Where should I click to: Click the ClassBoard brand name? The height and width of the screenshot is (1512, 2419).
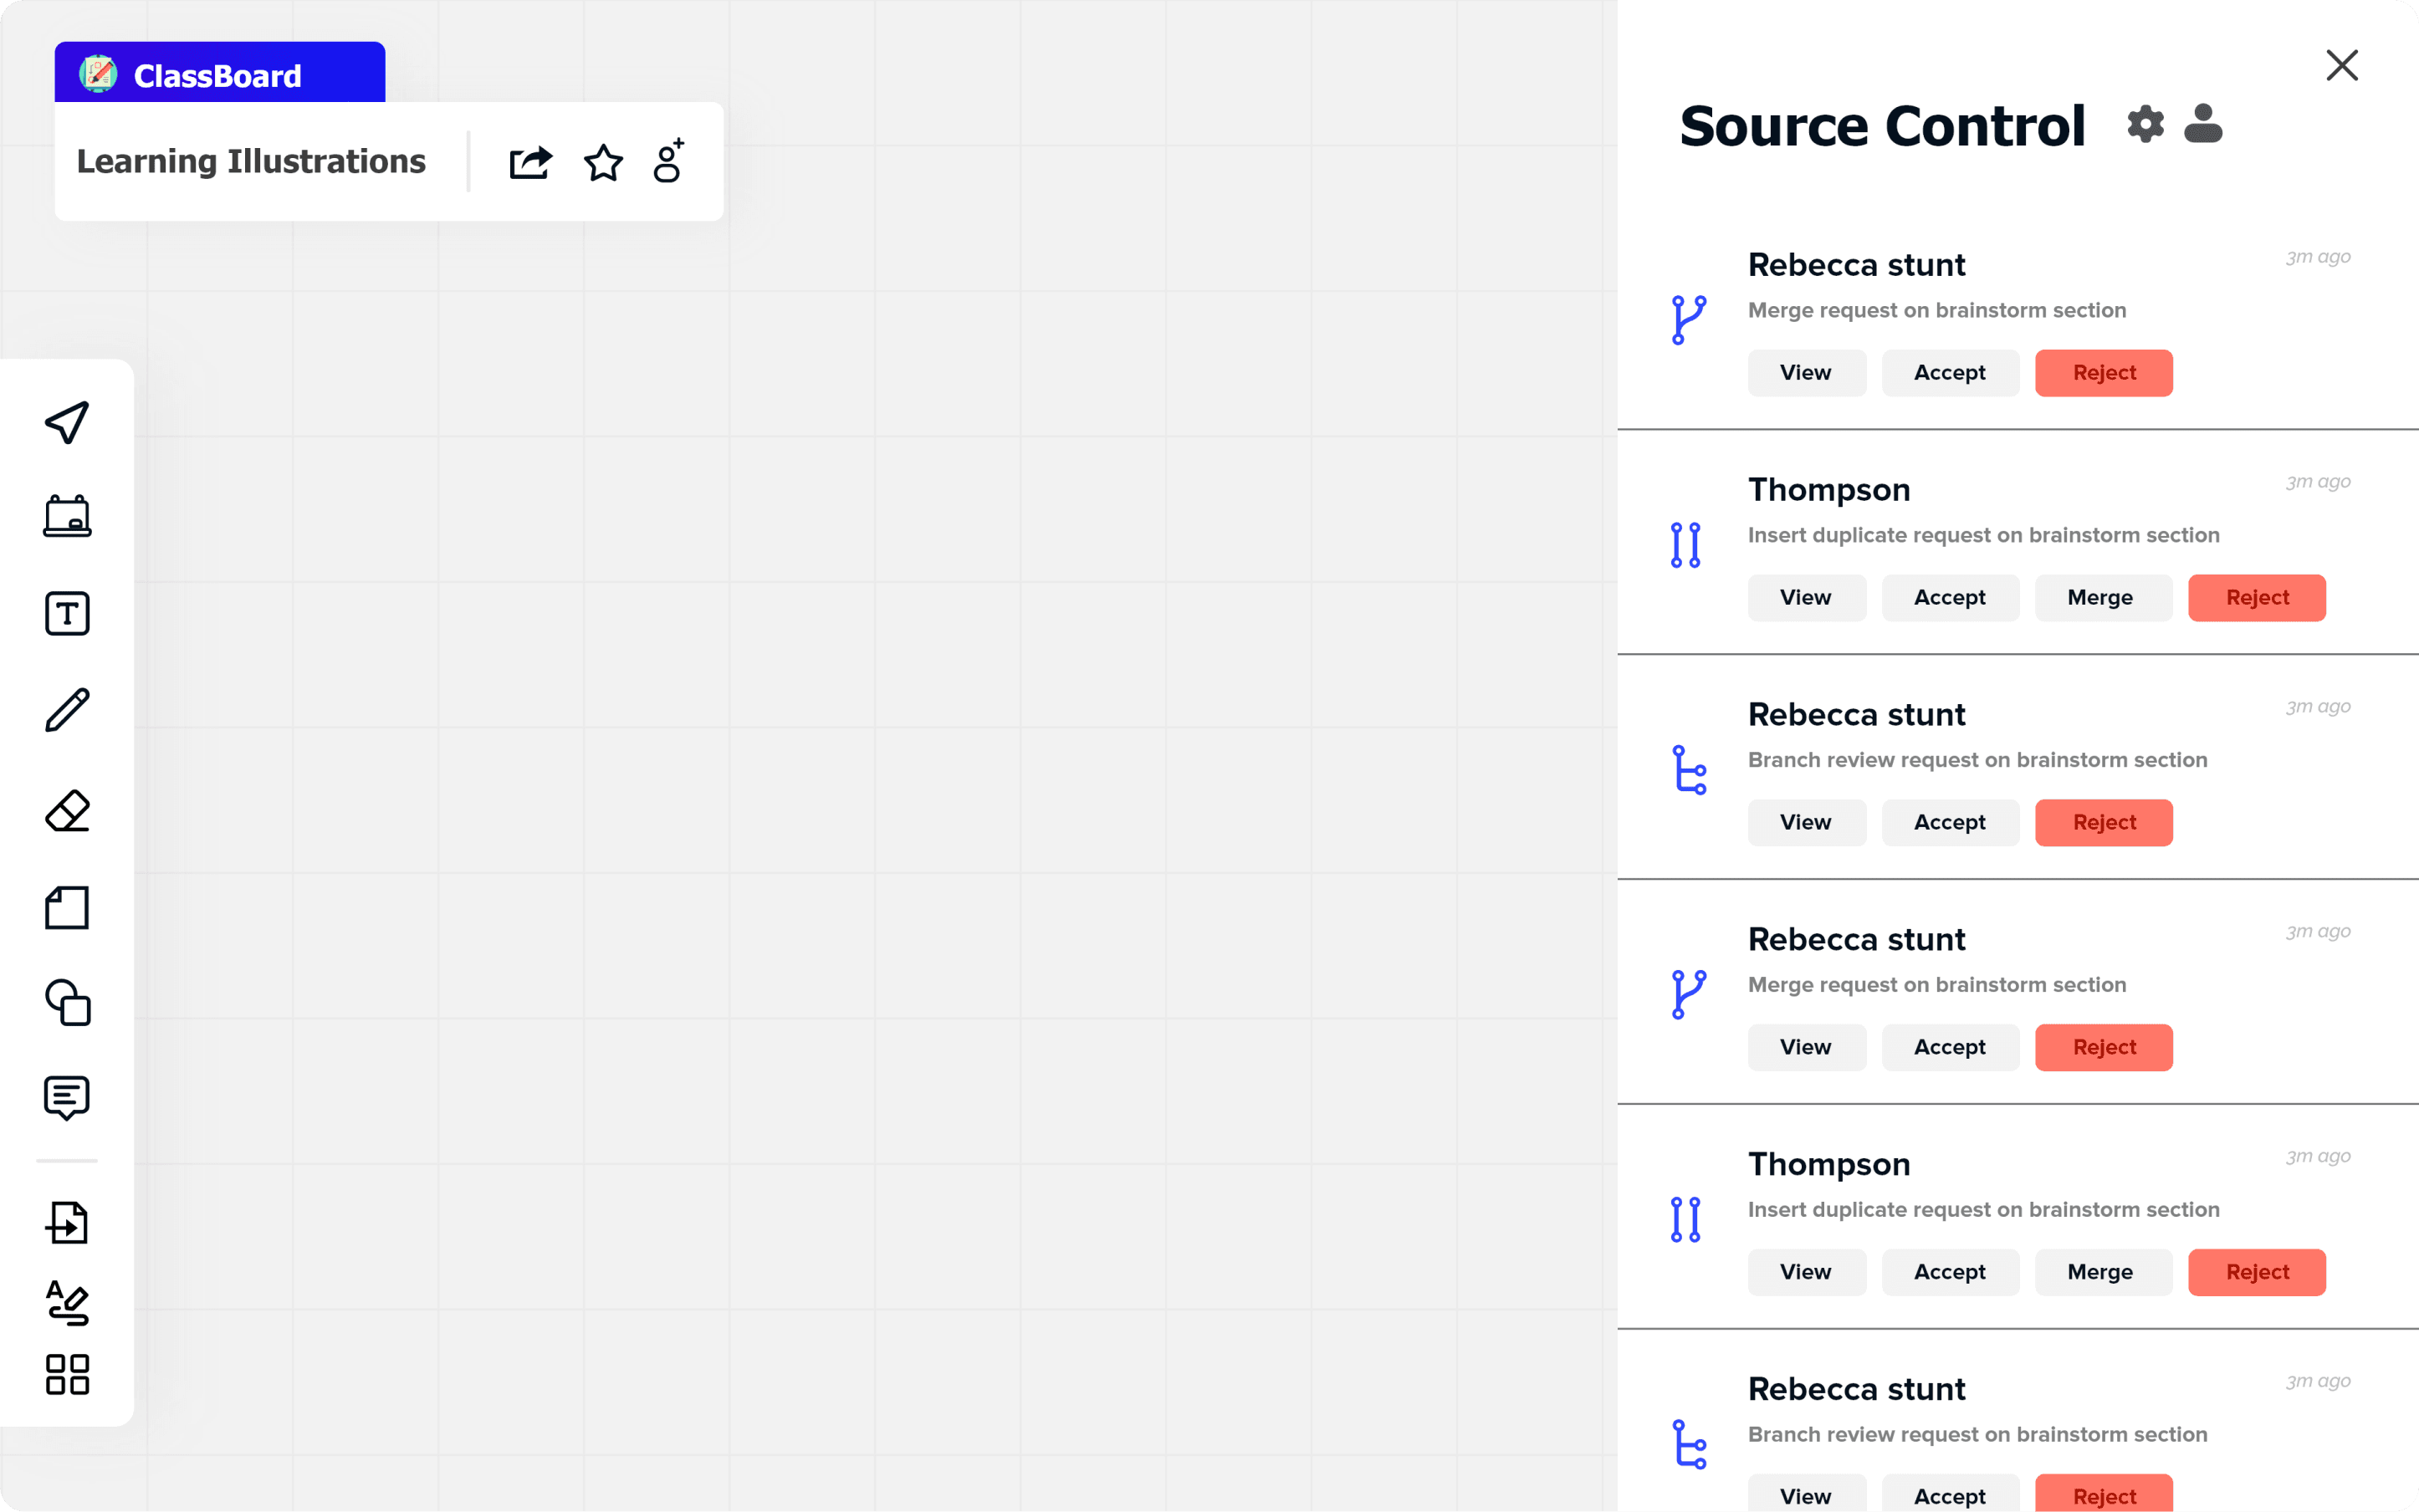[x=217, y=76]
